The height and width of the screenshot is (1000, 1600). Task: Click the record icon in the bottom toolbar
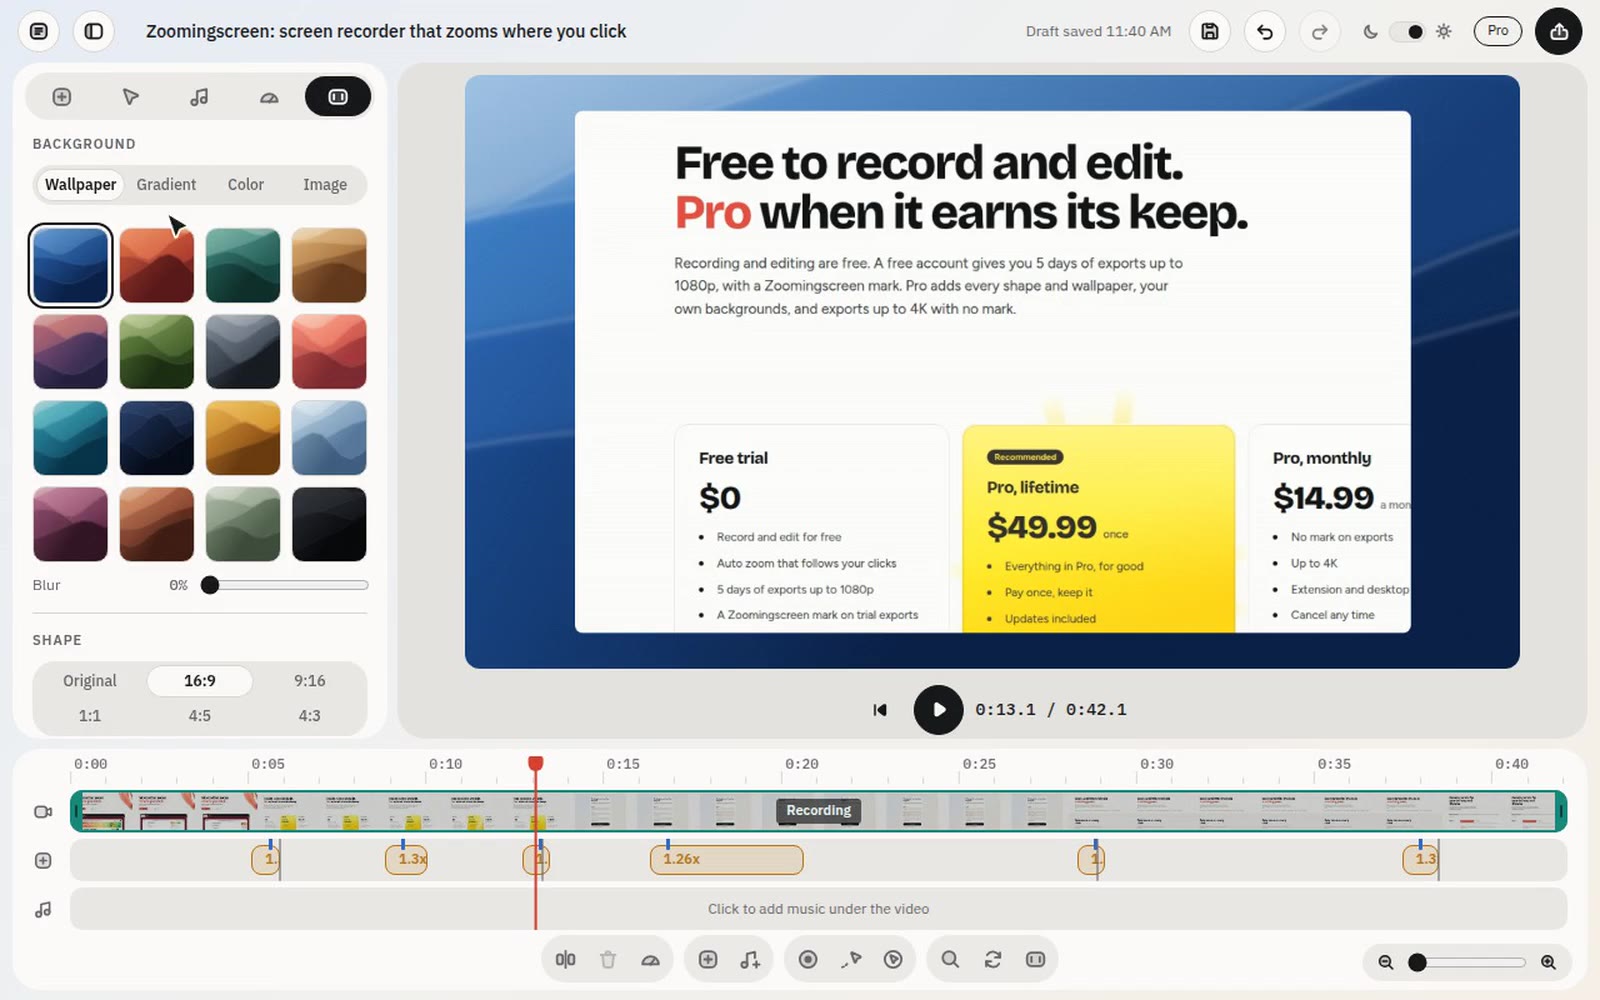point(808,960)
